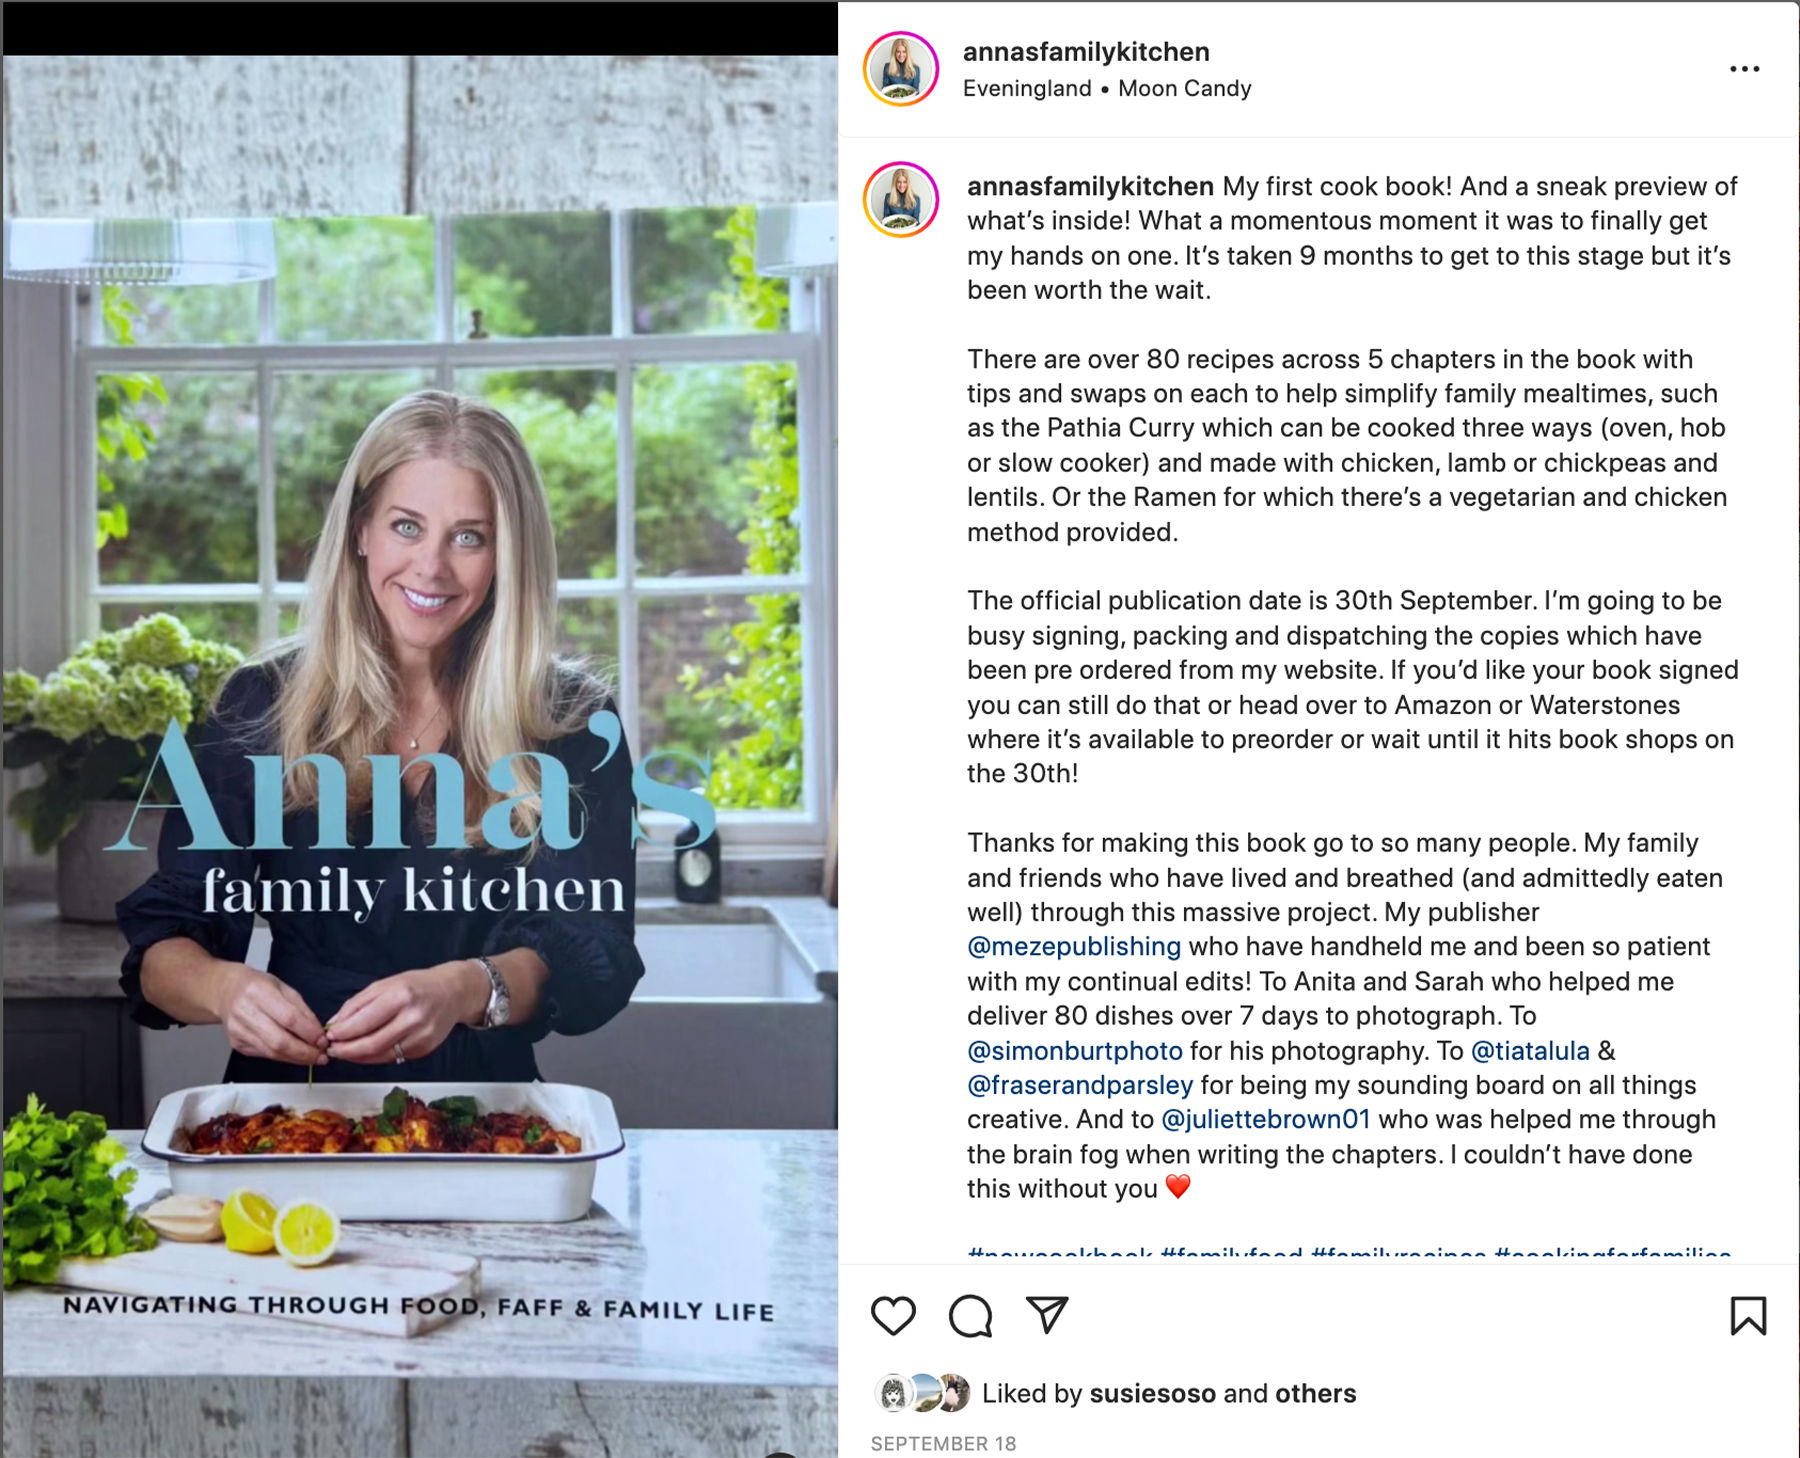Viewport: 1800px width, 1458px height.
Task: Open the annasfamilykitchen username in header
Action: tap(1086, 52)
